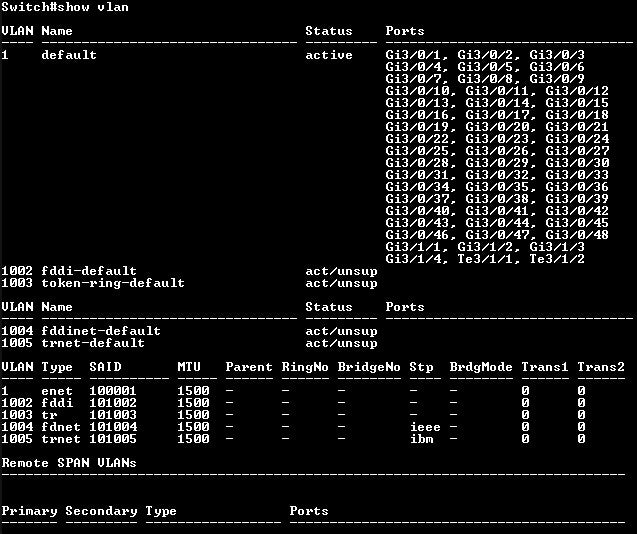Click port Gi3/0/24 entry

pos(577,139)
